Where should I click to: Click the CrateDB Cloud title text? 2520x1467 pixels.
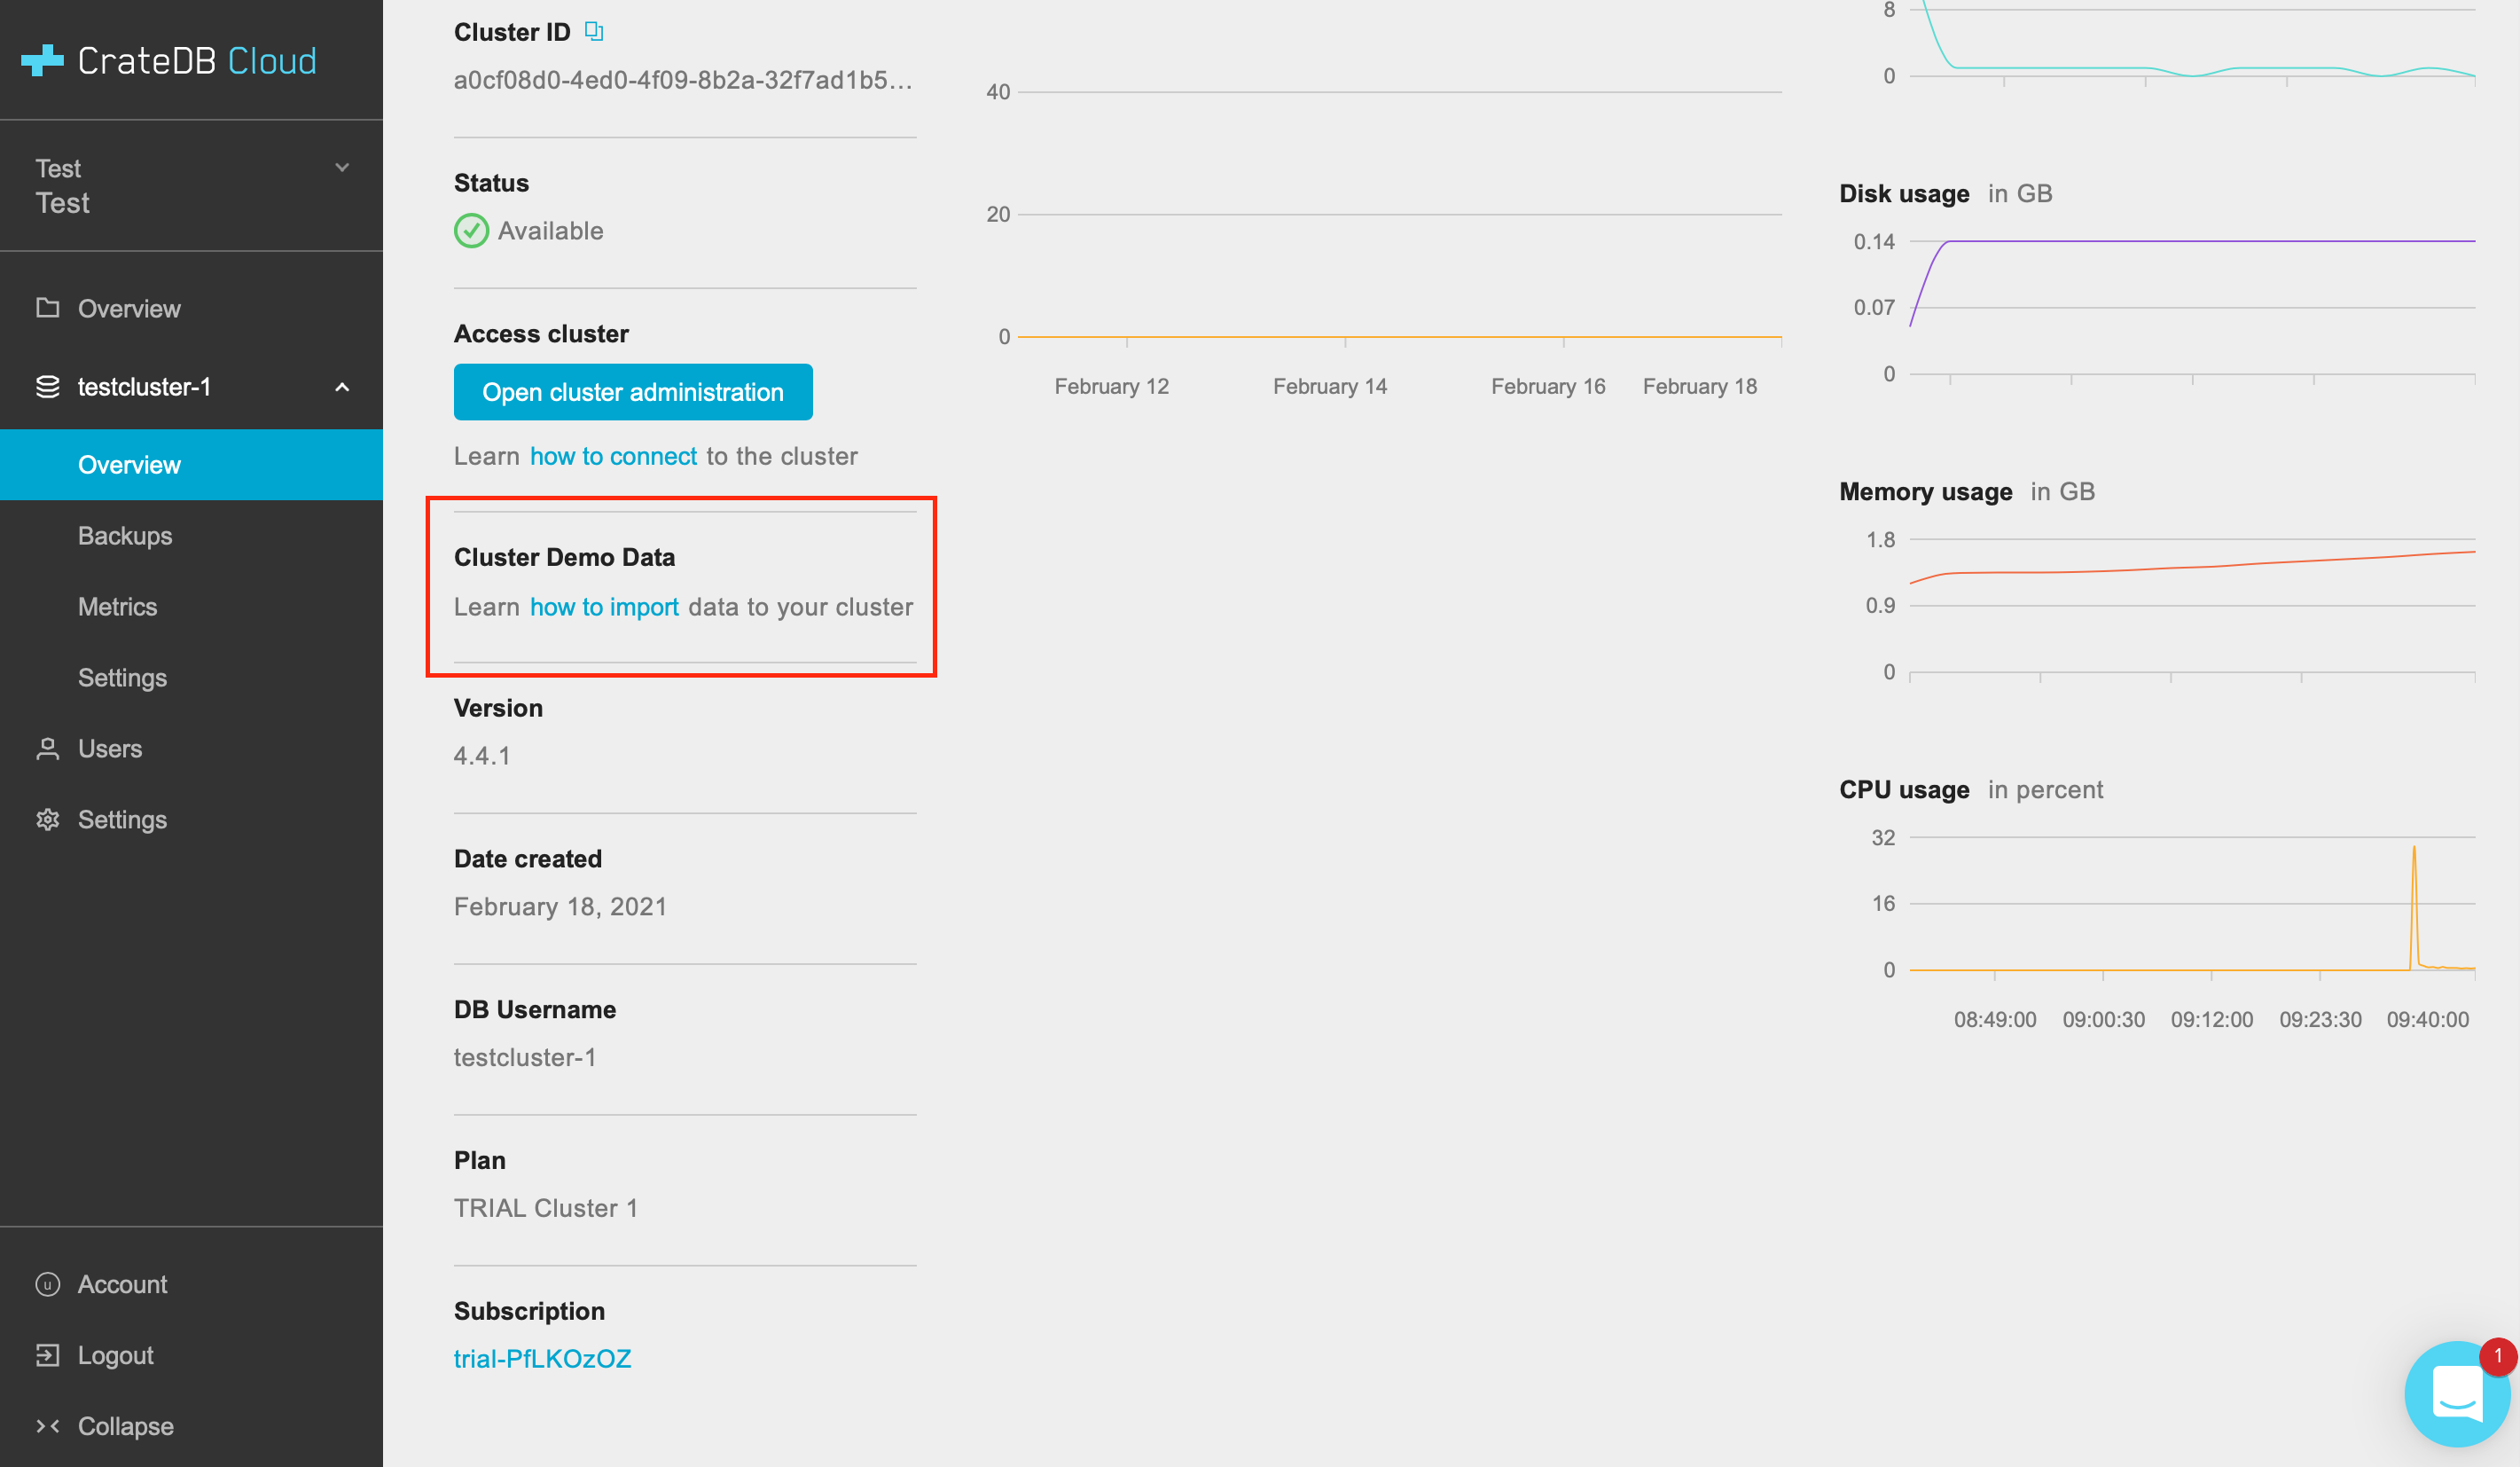pos(197,61)
